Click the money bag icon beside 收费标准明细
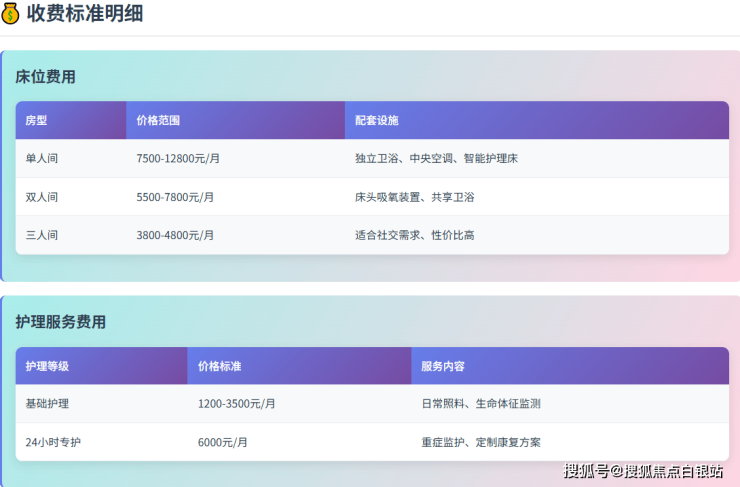 coord(11,14)
